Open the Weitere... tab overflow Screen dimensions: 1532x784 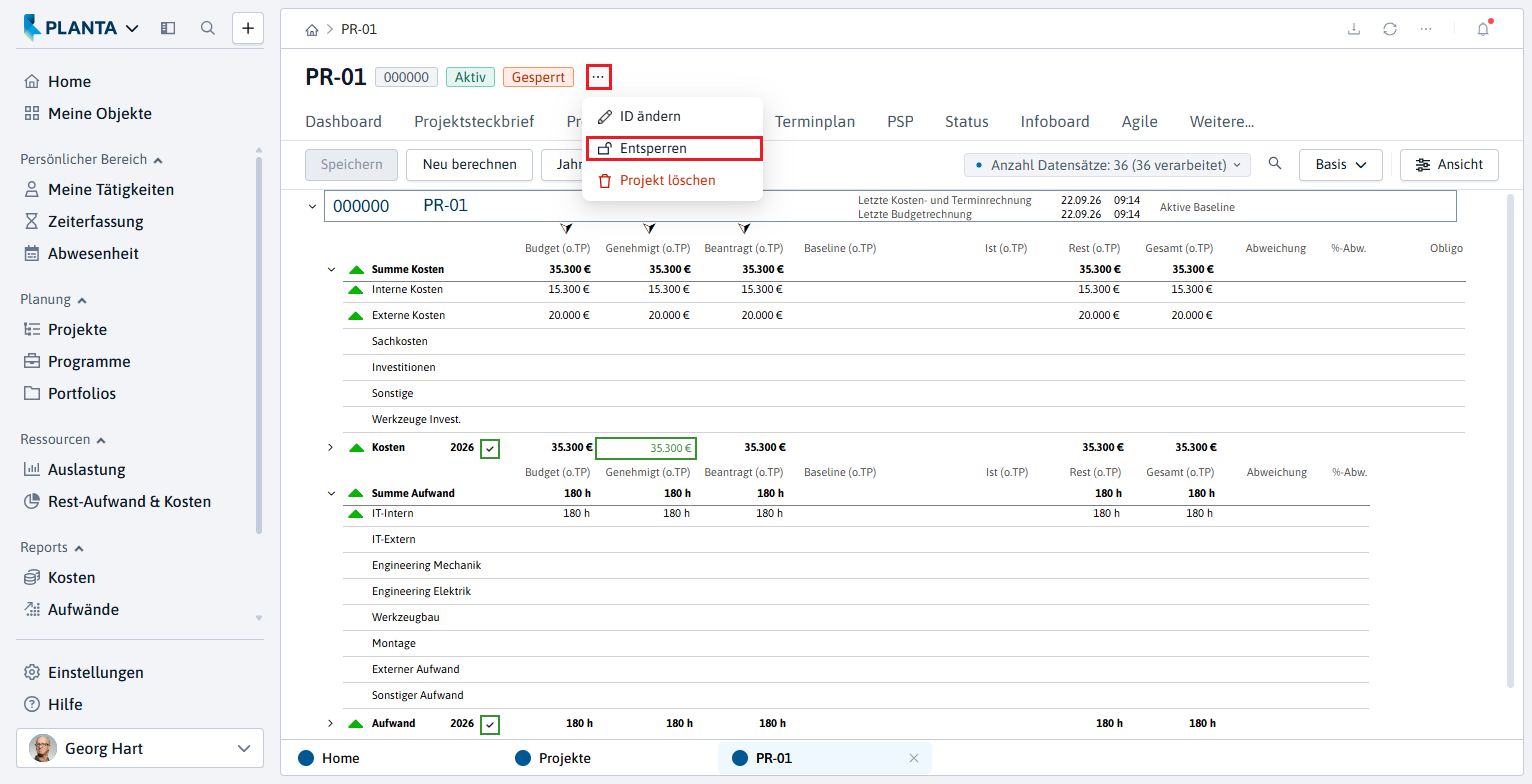click(x=1222, y=122)
